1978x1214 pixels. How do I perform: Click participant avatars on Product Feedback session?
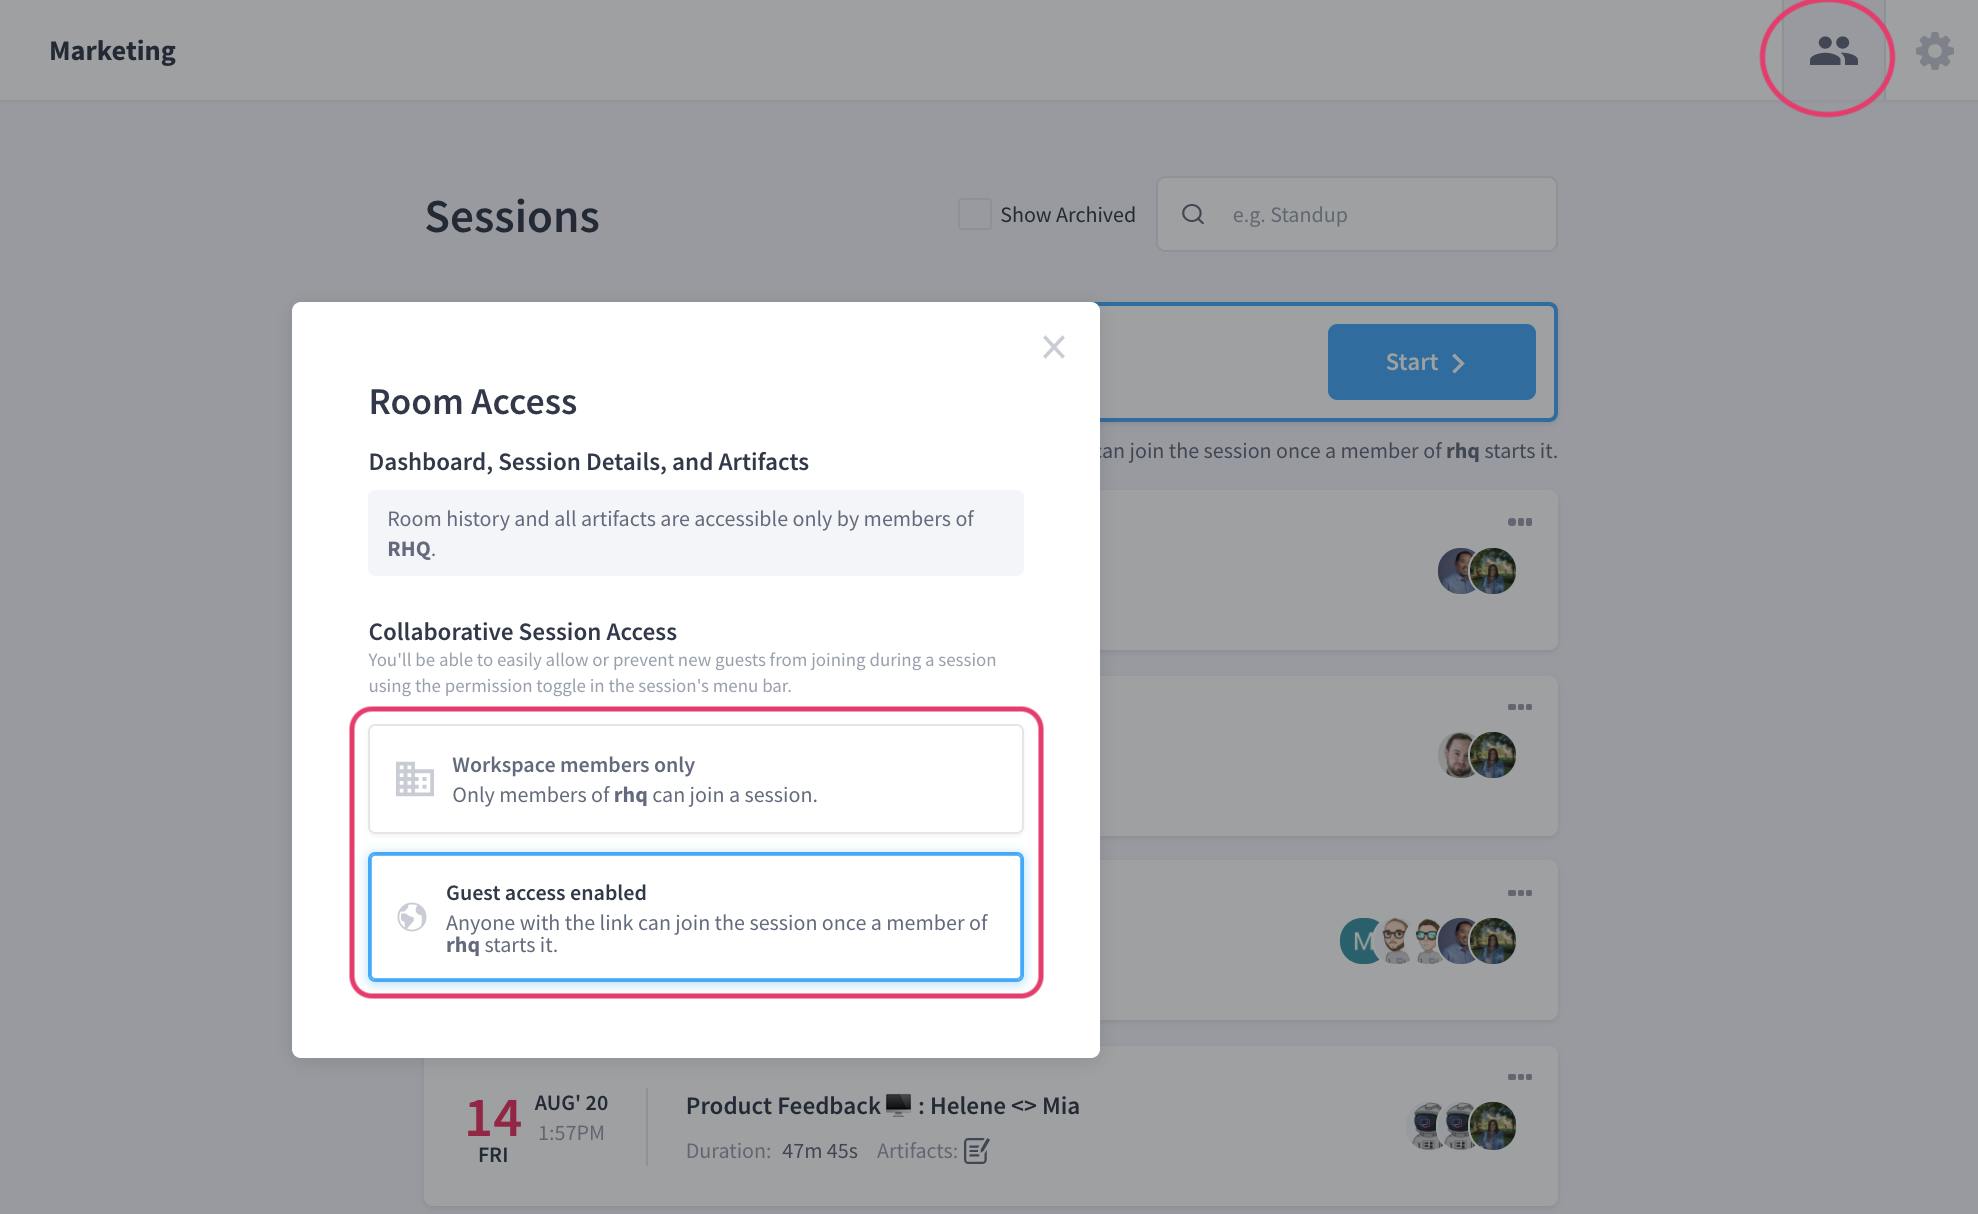click(x=1462, y=1126)
